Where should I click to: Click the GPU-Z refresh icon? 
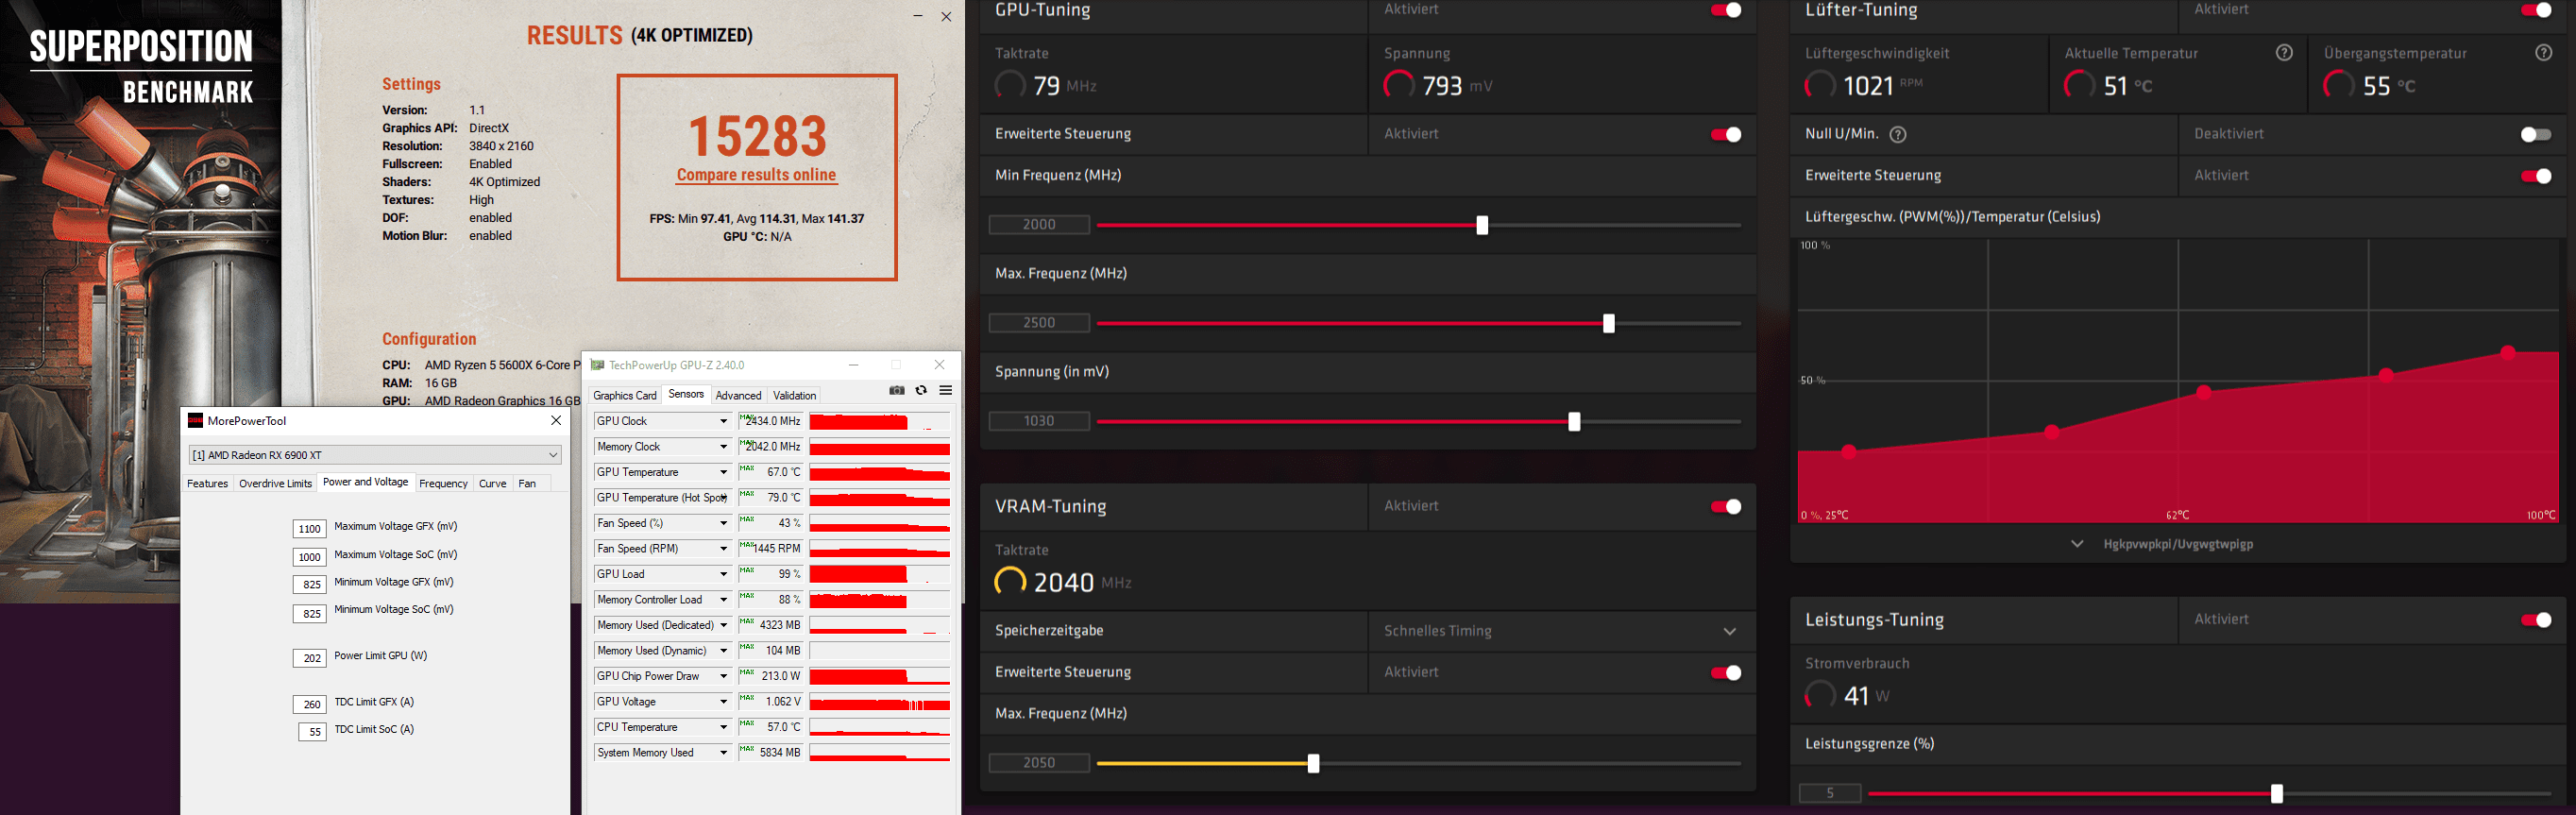pos(921,391)
